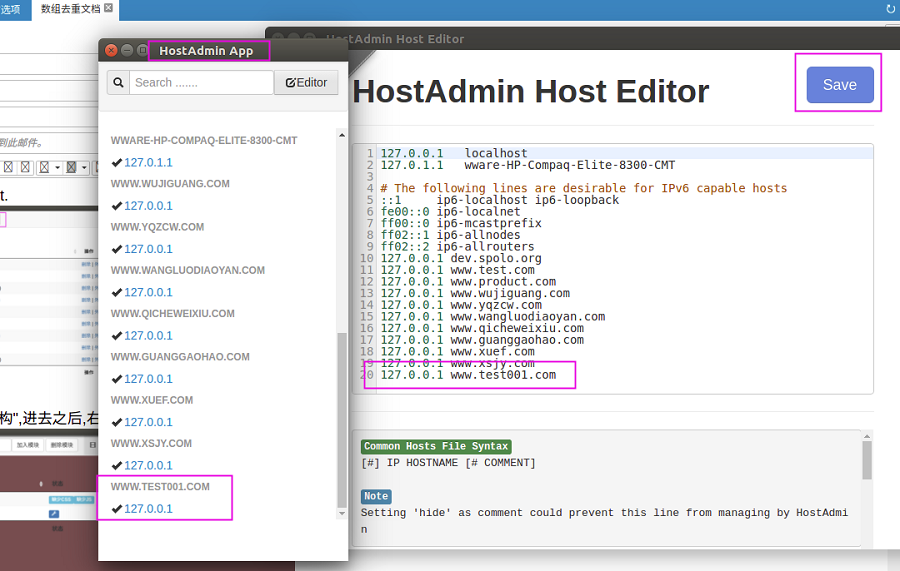Click the Note label in help panel
This screenshot has width=900, height=571.
point(376,496)
